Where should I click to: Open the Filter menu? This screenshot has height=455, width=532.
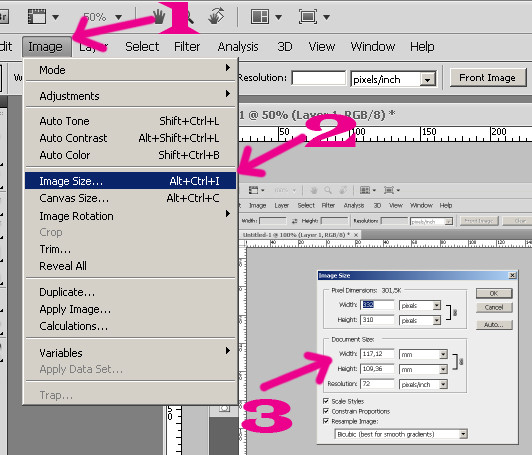click(187, 46)
